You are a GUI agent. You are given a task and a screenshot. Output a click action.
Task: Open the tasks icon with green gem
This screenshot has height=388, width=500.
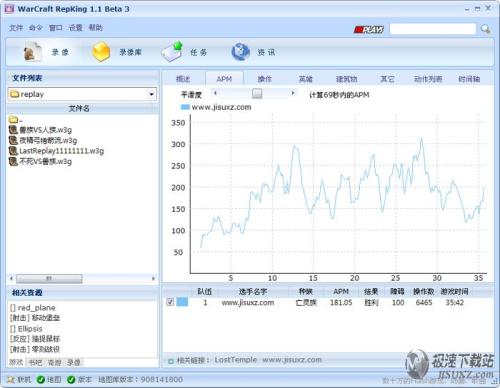point(173,52)
